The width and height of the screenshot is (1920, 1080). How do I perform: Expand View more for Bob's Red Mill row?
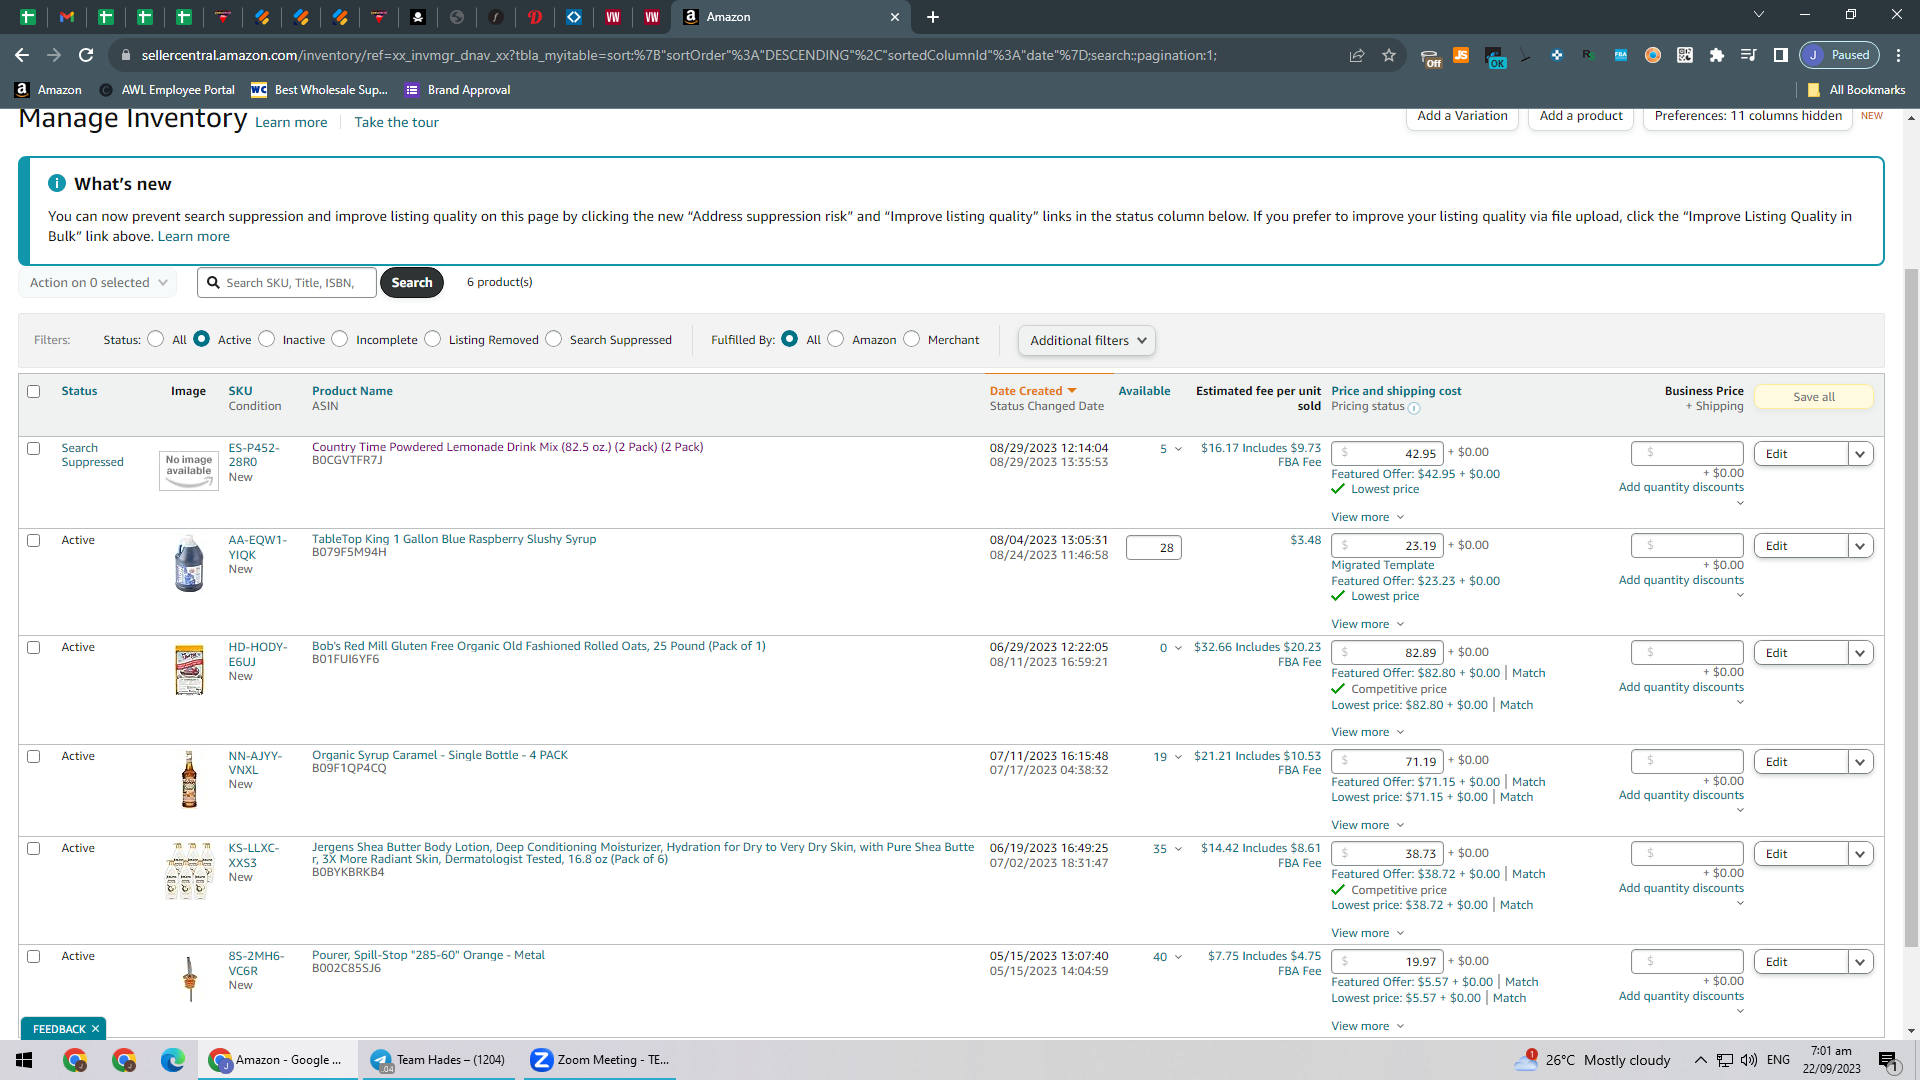[x=1368, y=732]
